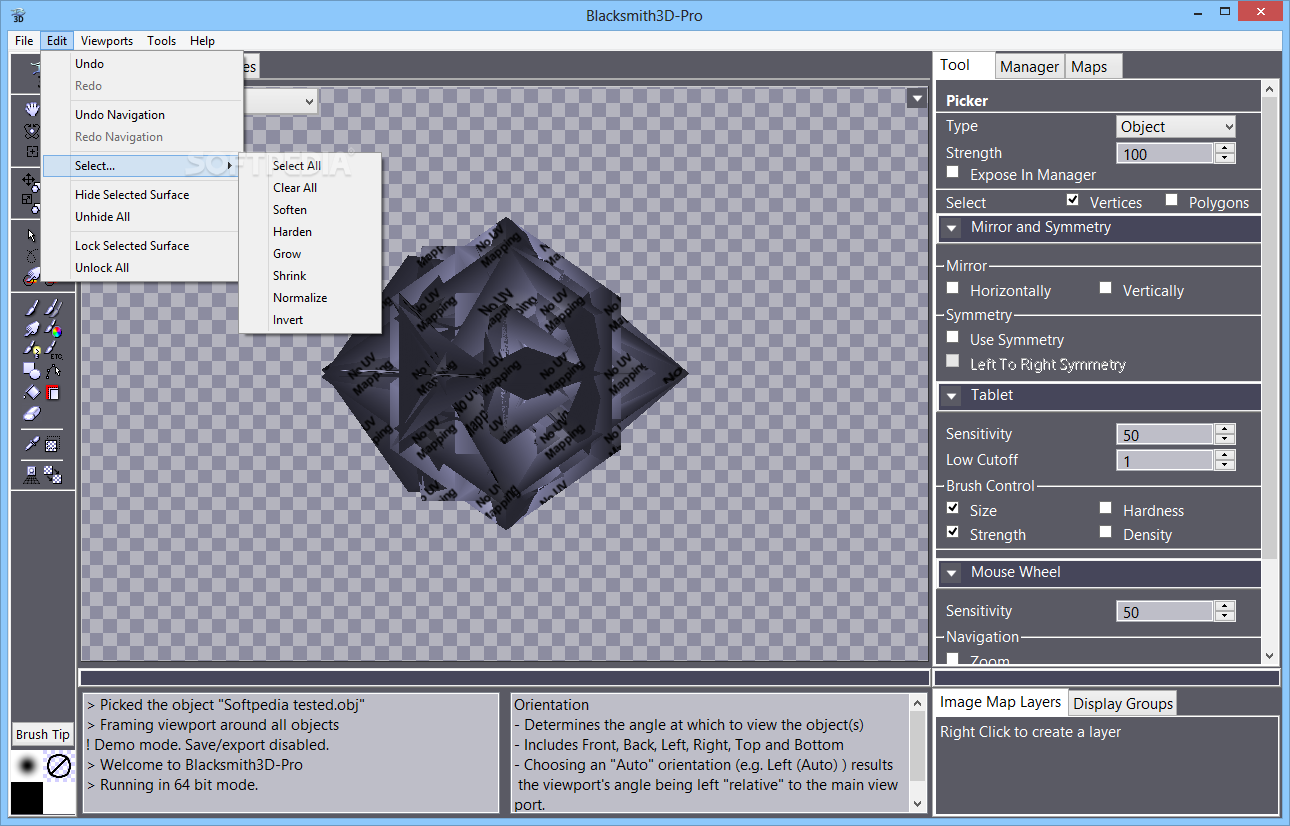The height and width of the screenshot is (826, 1290).
Task: Open the viewport corner dropdown arrow
Action: tap(916, 98)
